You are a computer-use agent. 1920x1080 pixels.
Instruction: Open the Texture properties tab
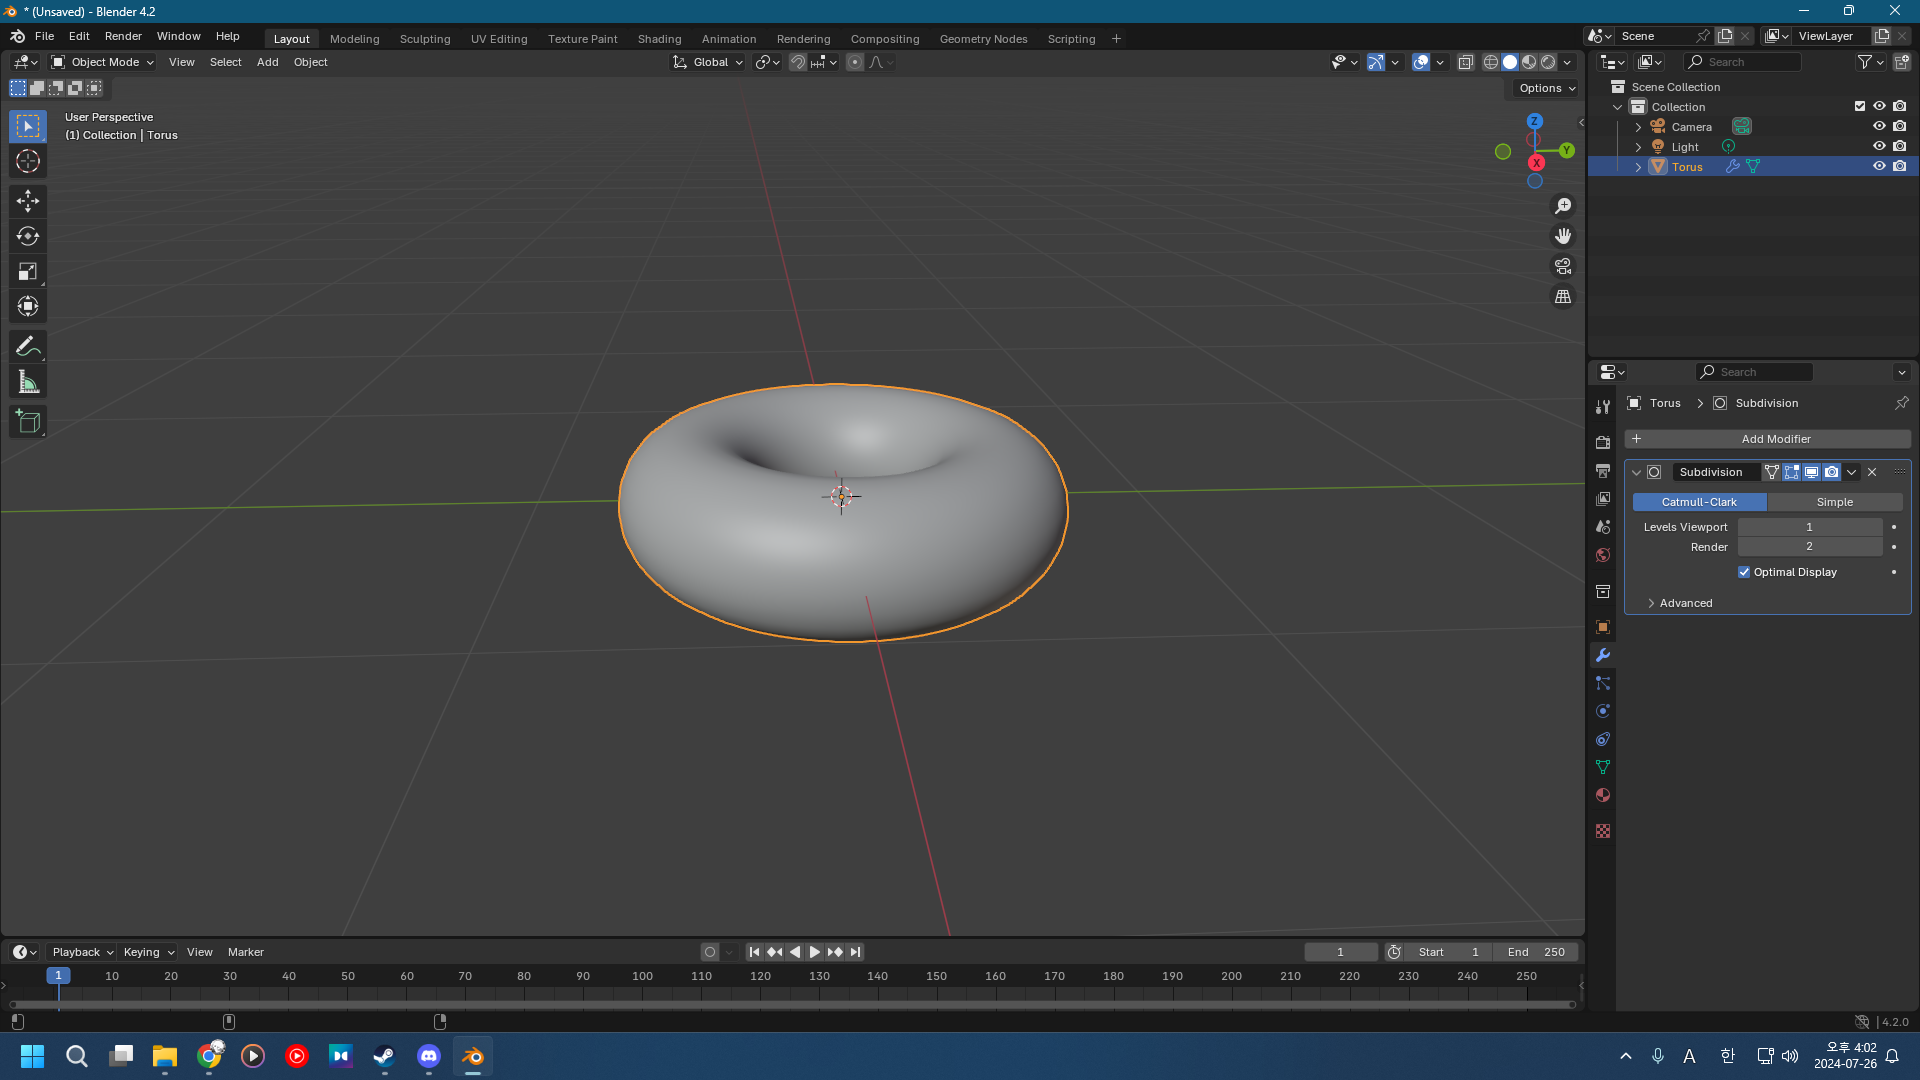(x=1603, y=831)
